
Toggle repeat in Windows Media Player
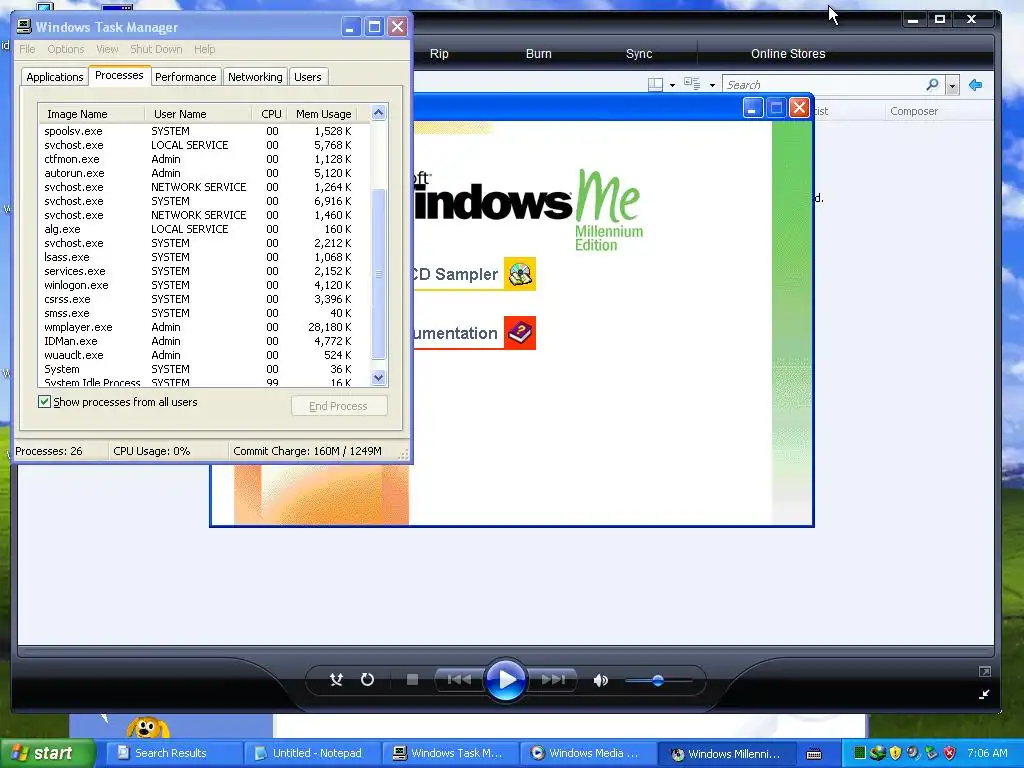(x=368, y=680)
